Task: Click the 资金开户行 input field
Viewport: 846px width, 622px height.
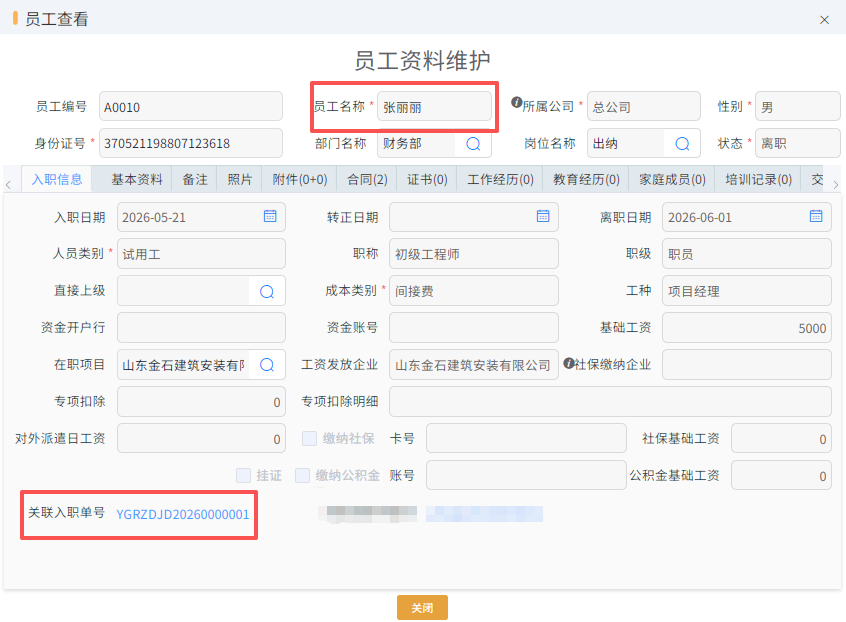Action: (x=201, y=327)
